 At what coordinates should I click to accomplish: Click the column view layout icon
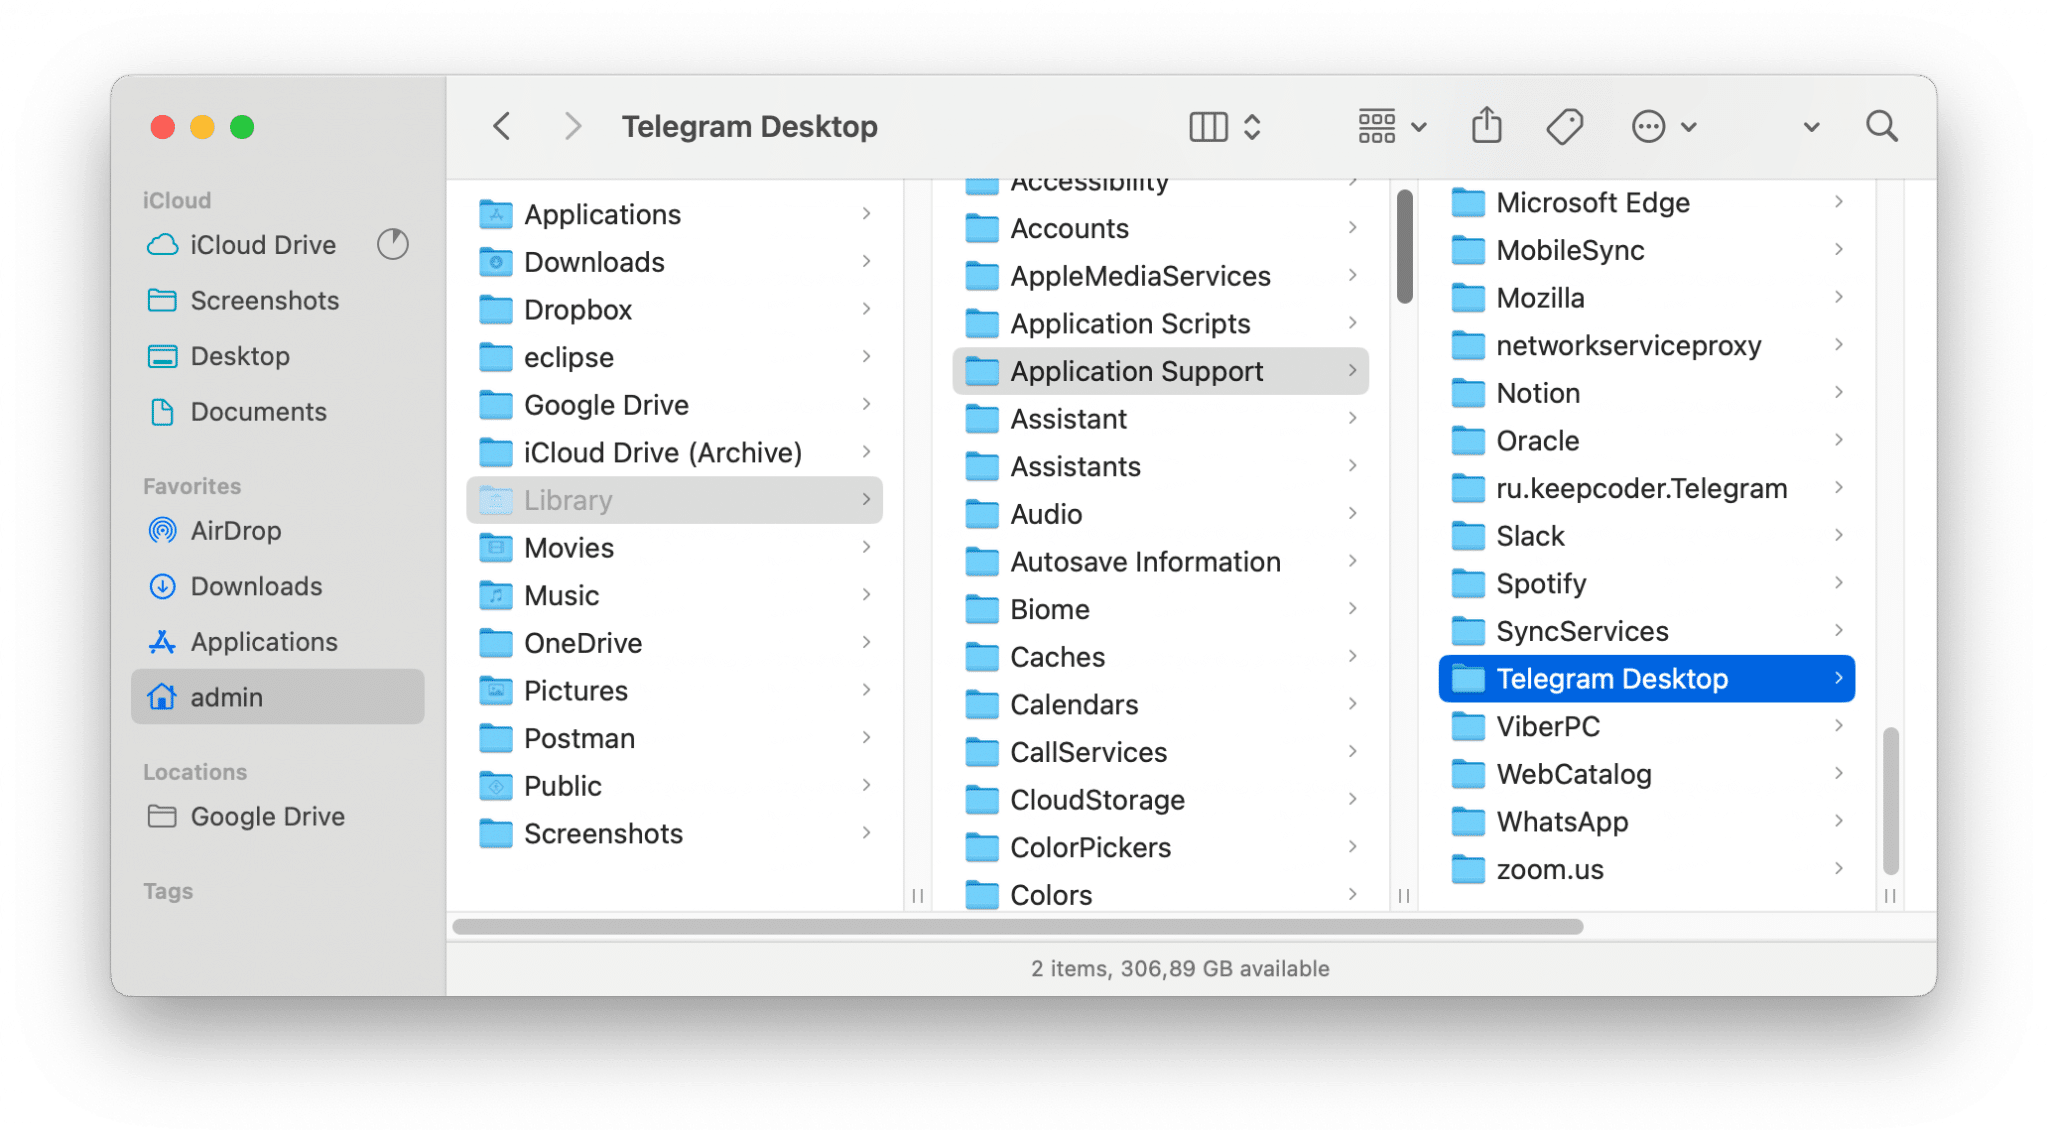point(1207,125)
